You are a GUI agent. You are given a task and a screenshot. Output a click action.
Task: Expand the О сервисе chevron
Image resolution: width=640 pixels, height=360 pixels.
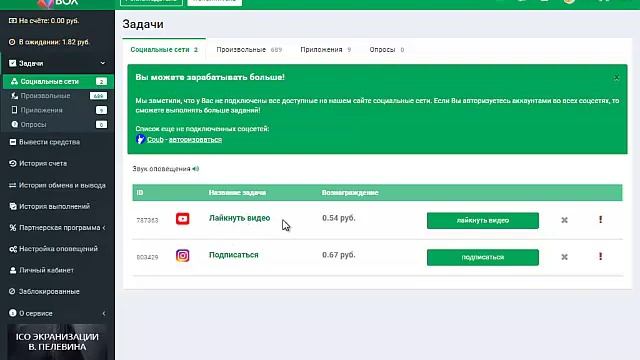coord(104,313)
